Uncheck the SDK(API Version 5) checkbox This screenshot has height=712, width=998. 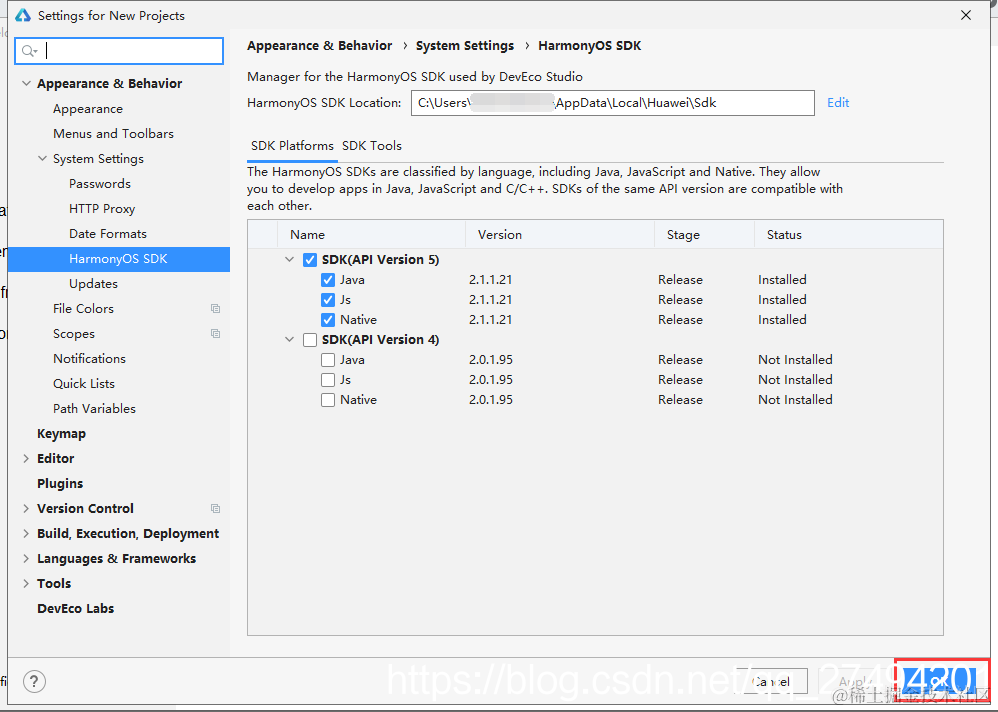click(x=310, y=260)
